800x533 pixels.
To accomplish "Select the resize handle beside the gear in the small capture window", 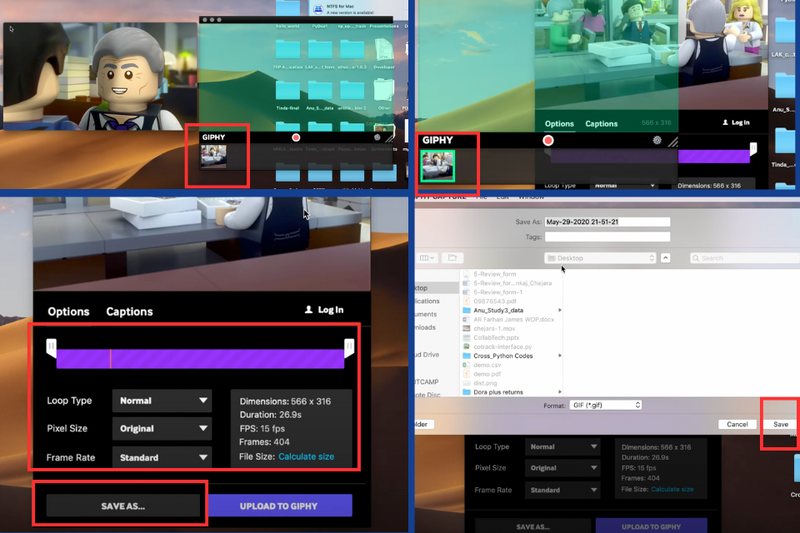I will (x=389, y=138).
